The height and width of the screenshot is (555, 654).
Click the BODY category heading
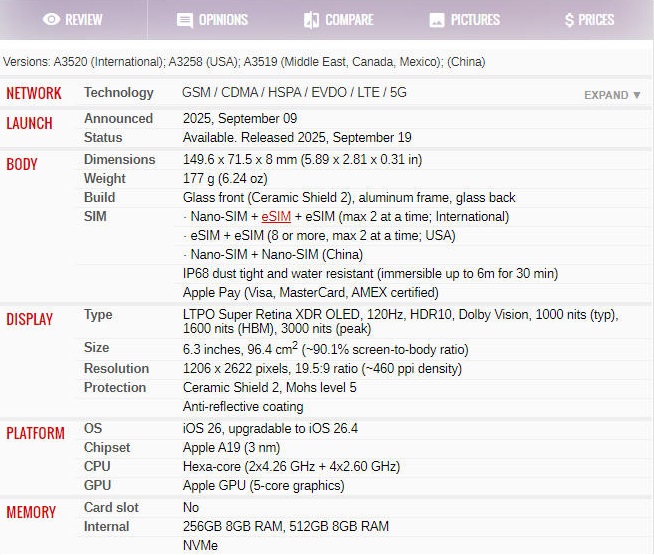[x=22, y=164]
